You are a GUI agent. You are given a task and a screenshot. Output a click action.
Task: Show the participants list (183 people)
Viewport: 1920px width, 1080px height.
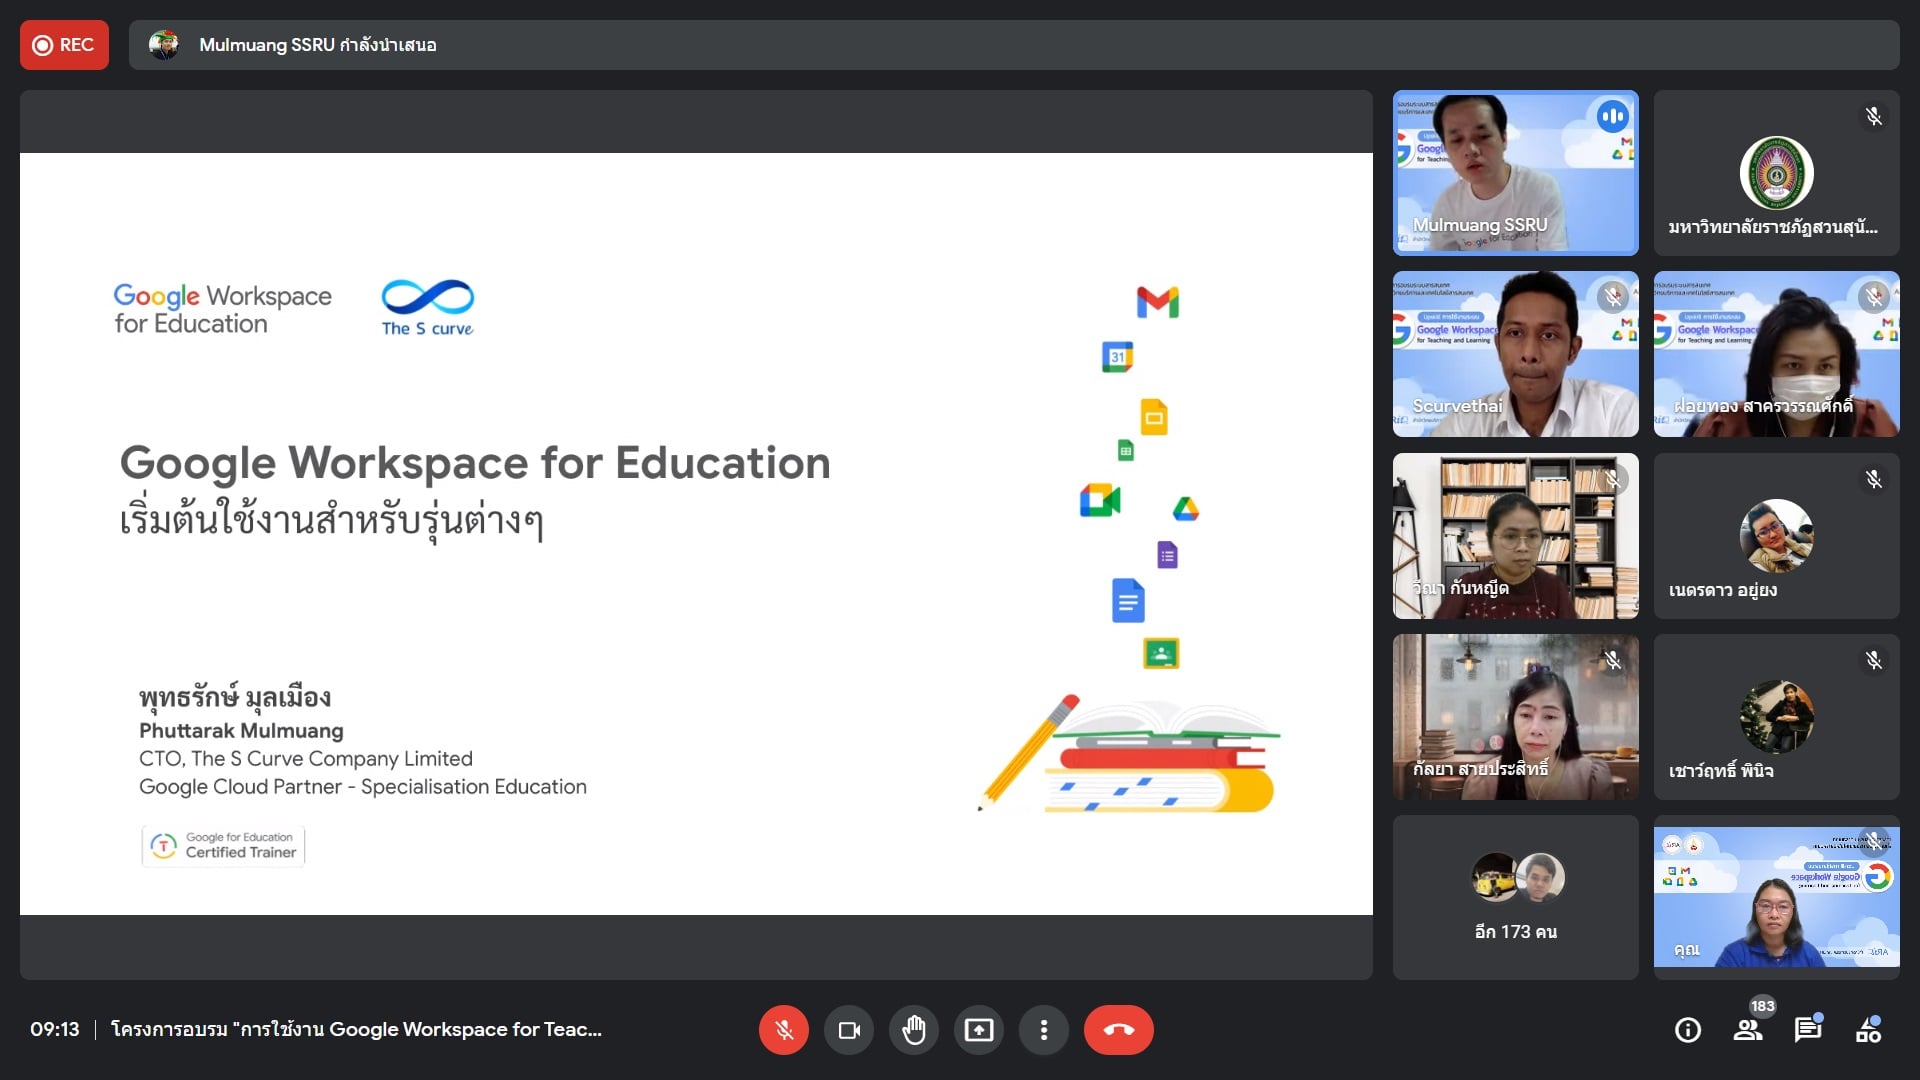pos(1748,1030)
